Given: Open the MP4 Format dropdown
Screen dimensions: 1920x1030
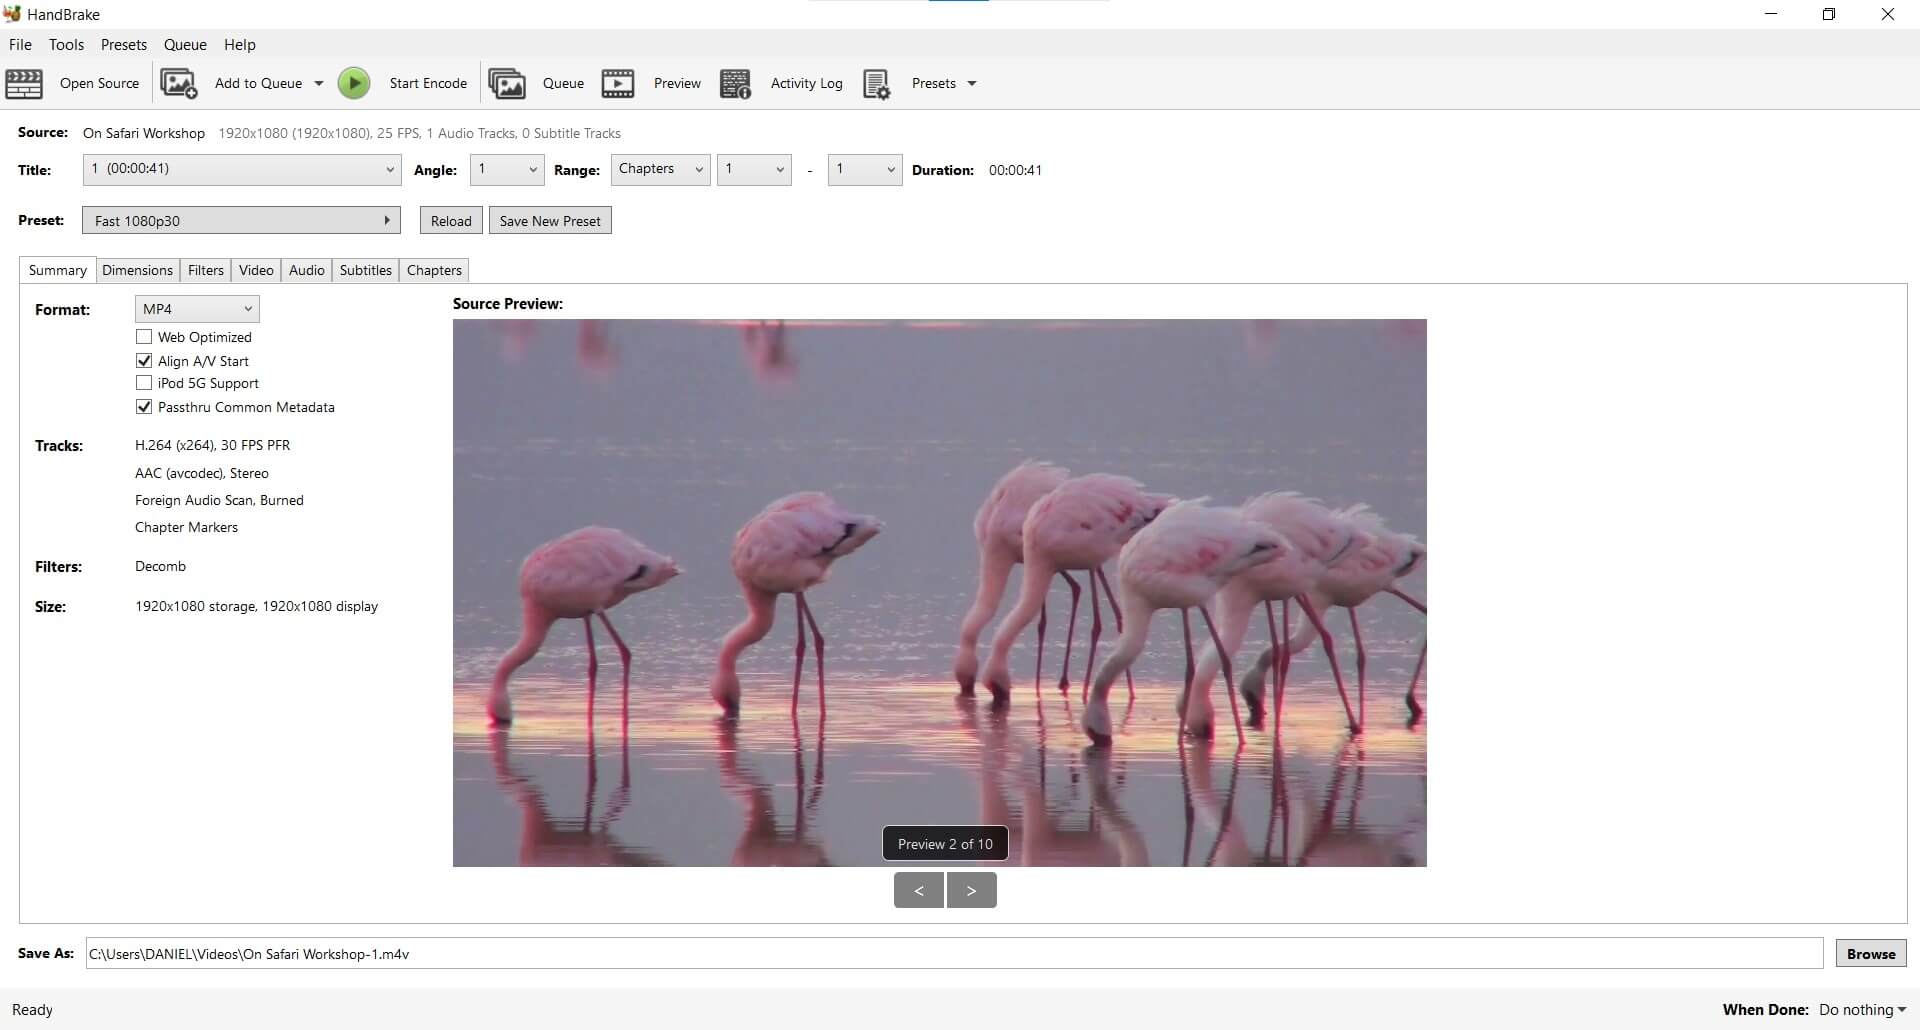Looking at the screenshot, I should point(197,309).
